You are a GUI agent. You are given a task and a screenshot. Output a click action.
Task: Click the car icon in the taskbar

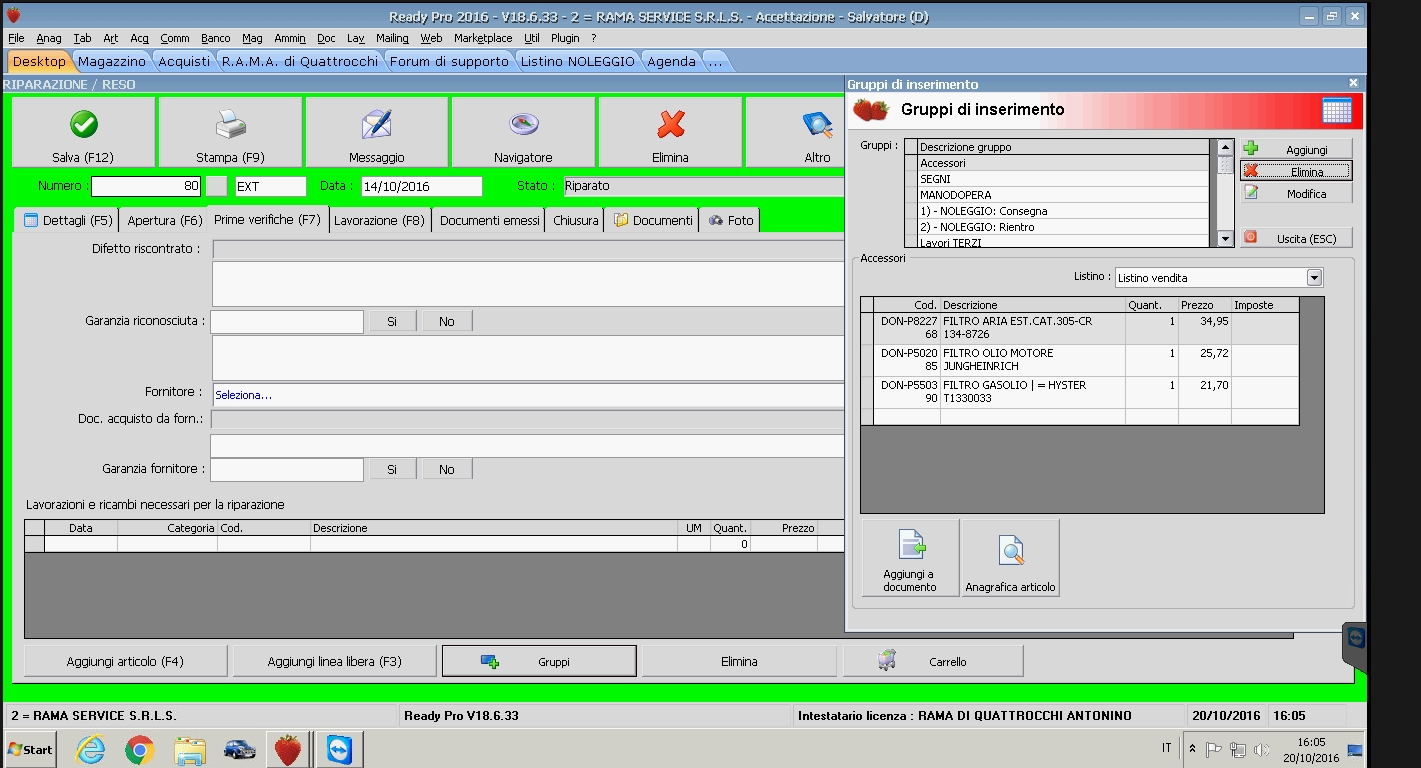pos(239,749)
